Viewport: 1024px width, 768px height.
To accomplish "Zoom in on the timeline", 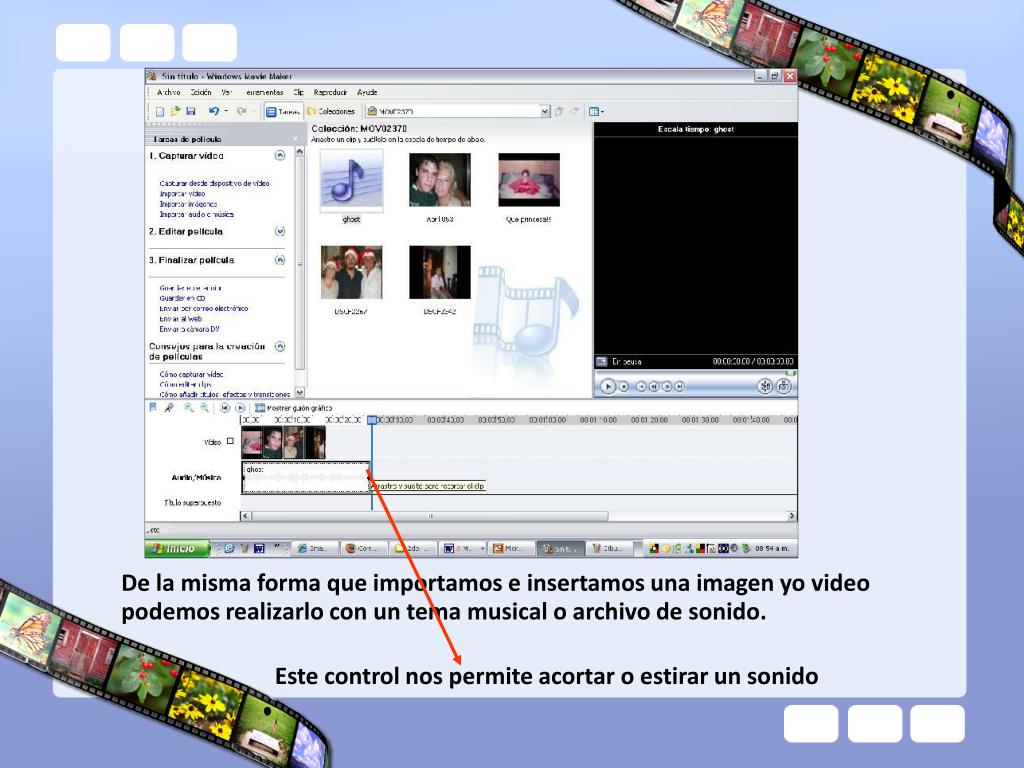I will [189, 408].
